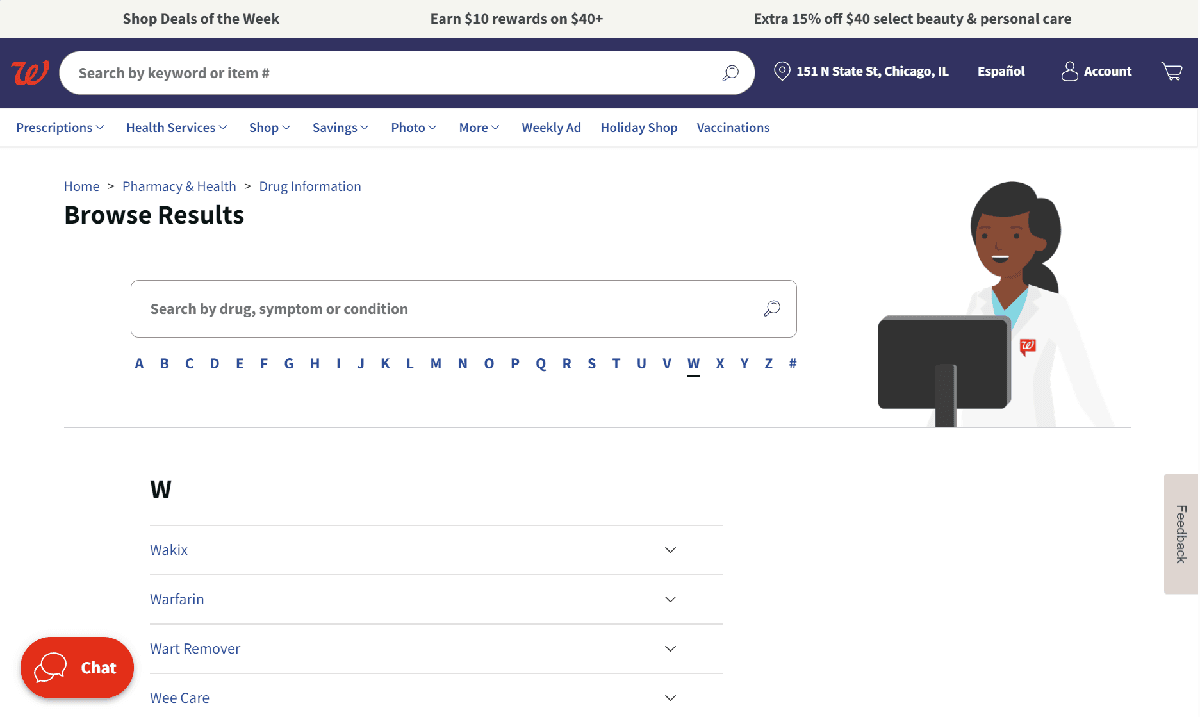Expand the Wart Remover row
This screenshot has width=1200, height=717.
[436, 649]
